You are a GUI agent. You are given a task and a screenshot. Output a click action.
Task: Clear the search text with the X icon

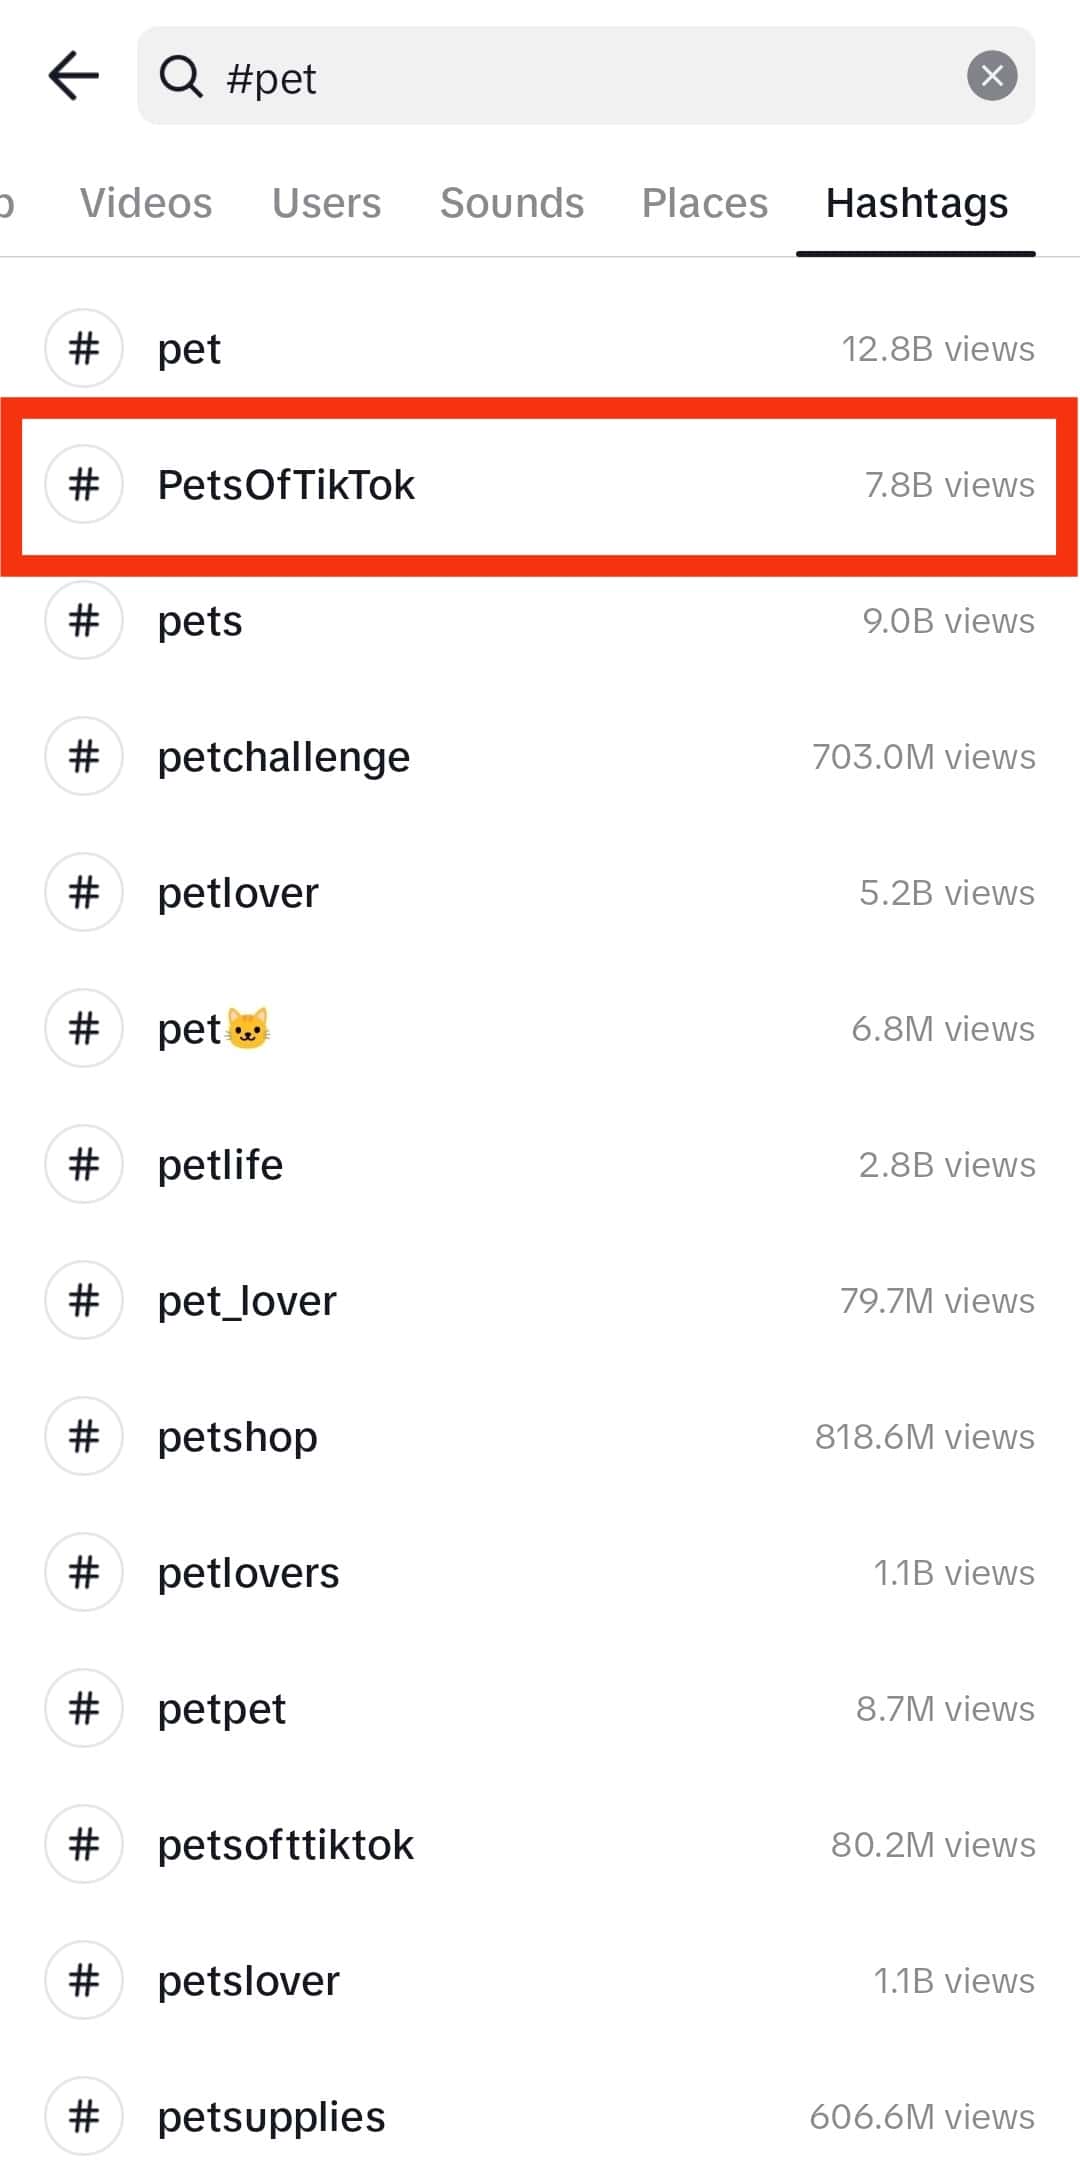pyautogui.click(x=991, y=76)
